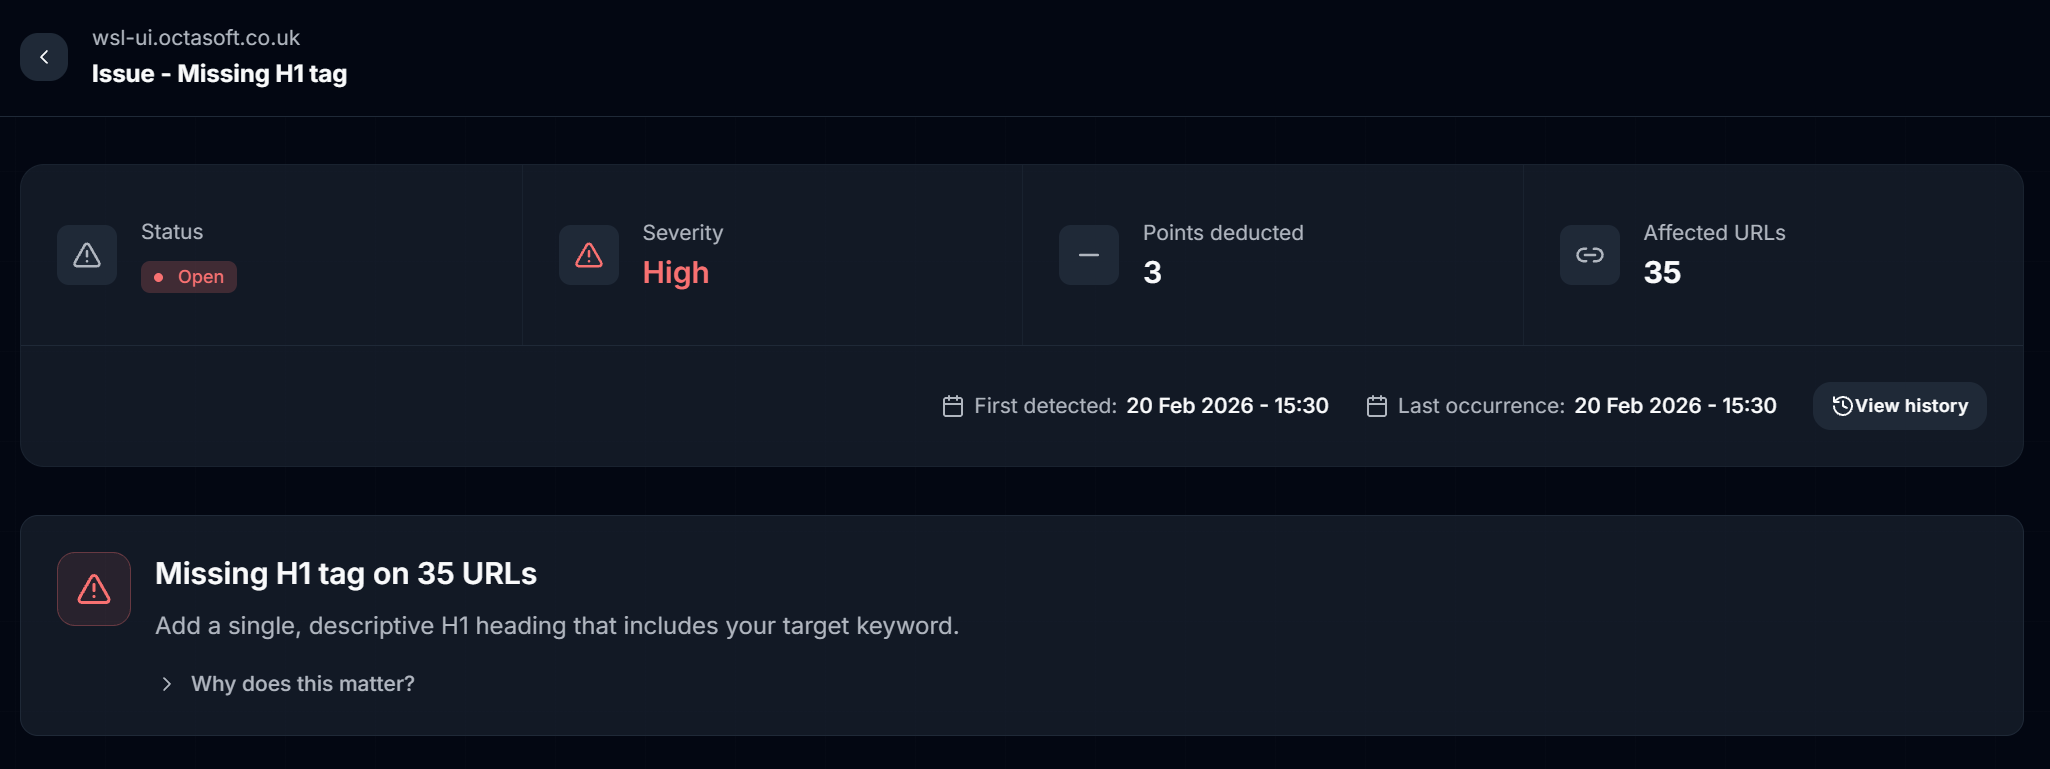This screenshot has height=769, width=2050.
Task: Click the First detected date value
Action: tap(1227, 406)
